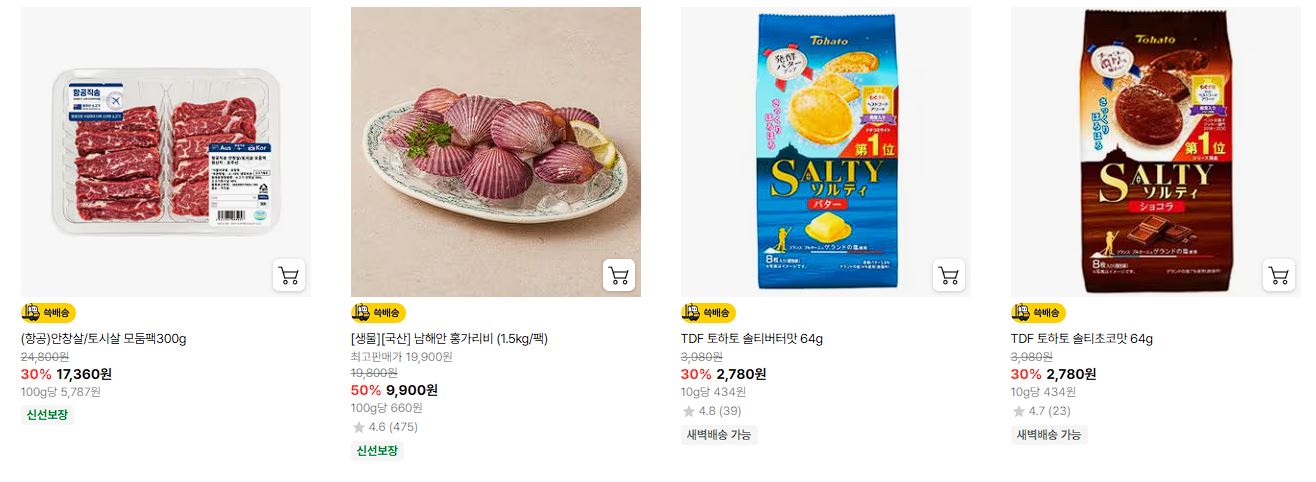Add 토하토 솔티버터맛 64g to cart

pyautogui.click(x=949, y=275)
